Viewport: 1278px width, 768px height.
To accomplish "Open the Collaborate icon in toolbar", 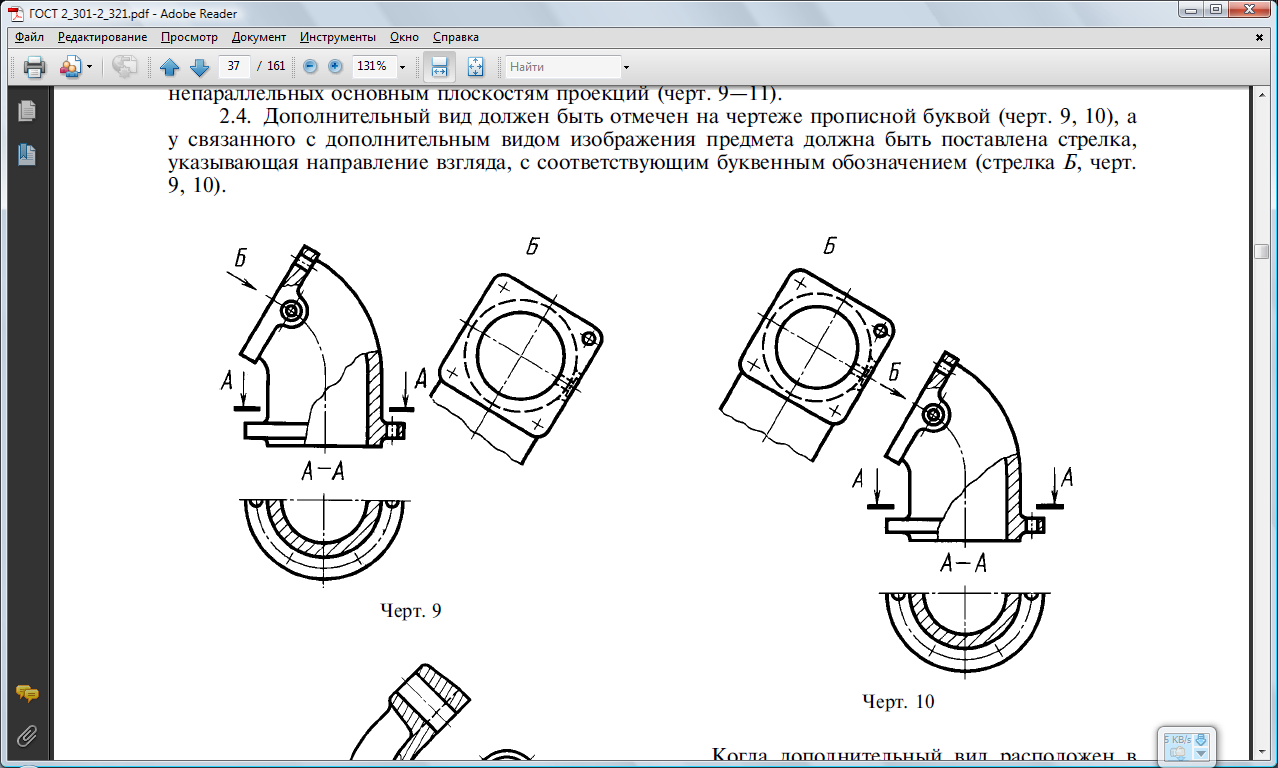I will 70,67.
